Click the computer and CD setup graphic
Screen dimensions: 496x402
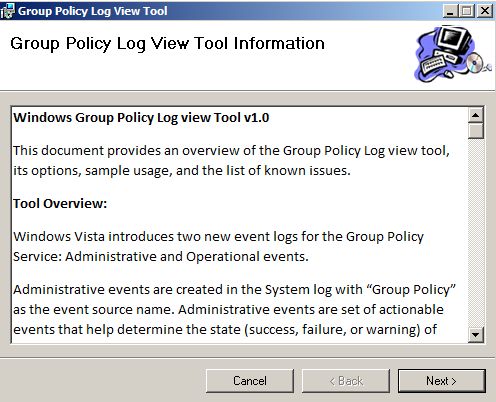click(452, 54)
